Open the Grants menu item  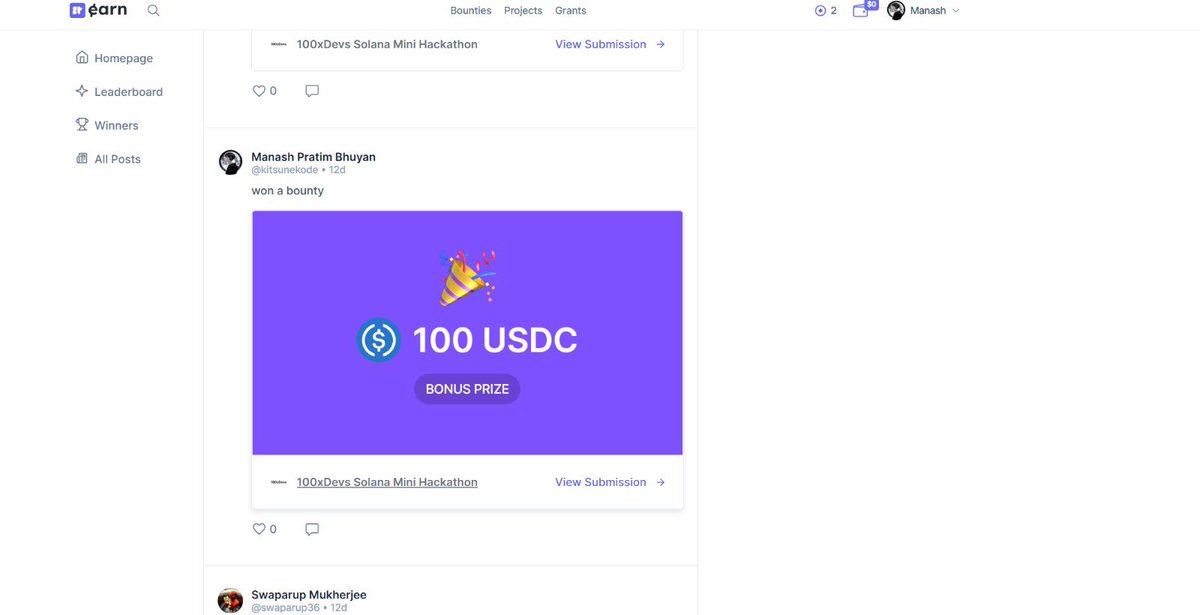pos(571,10)
